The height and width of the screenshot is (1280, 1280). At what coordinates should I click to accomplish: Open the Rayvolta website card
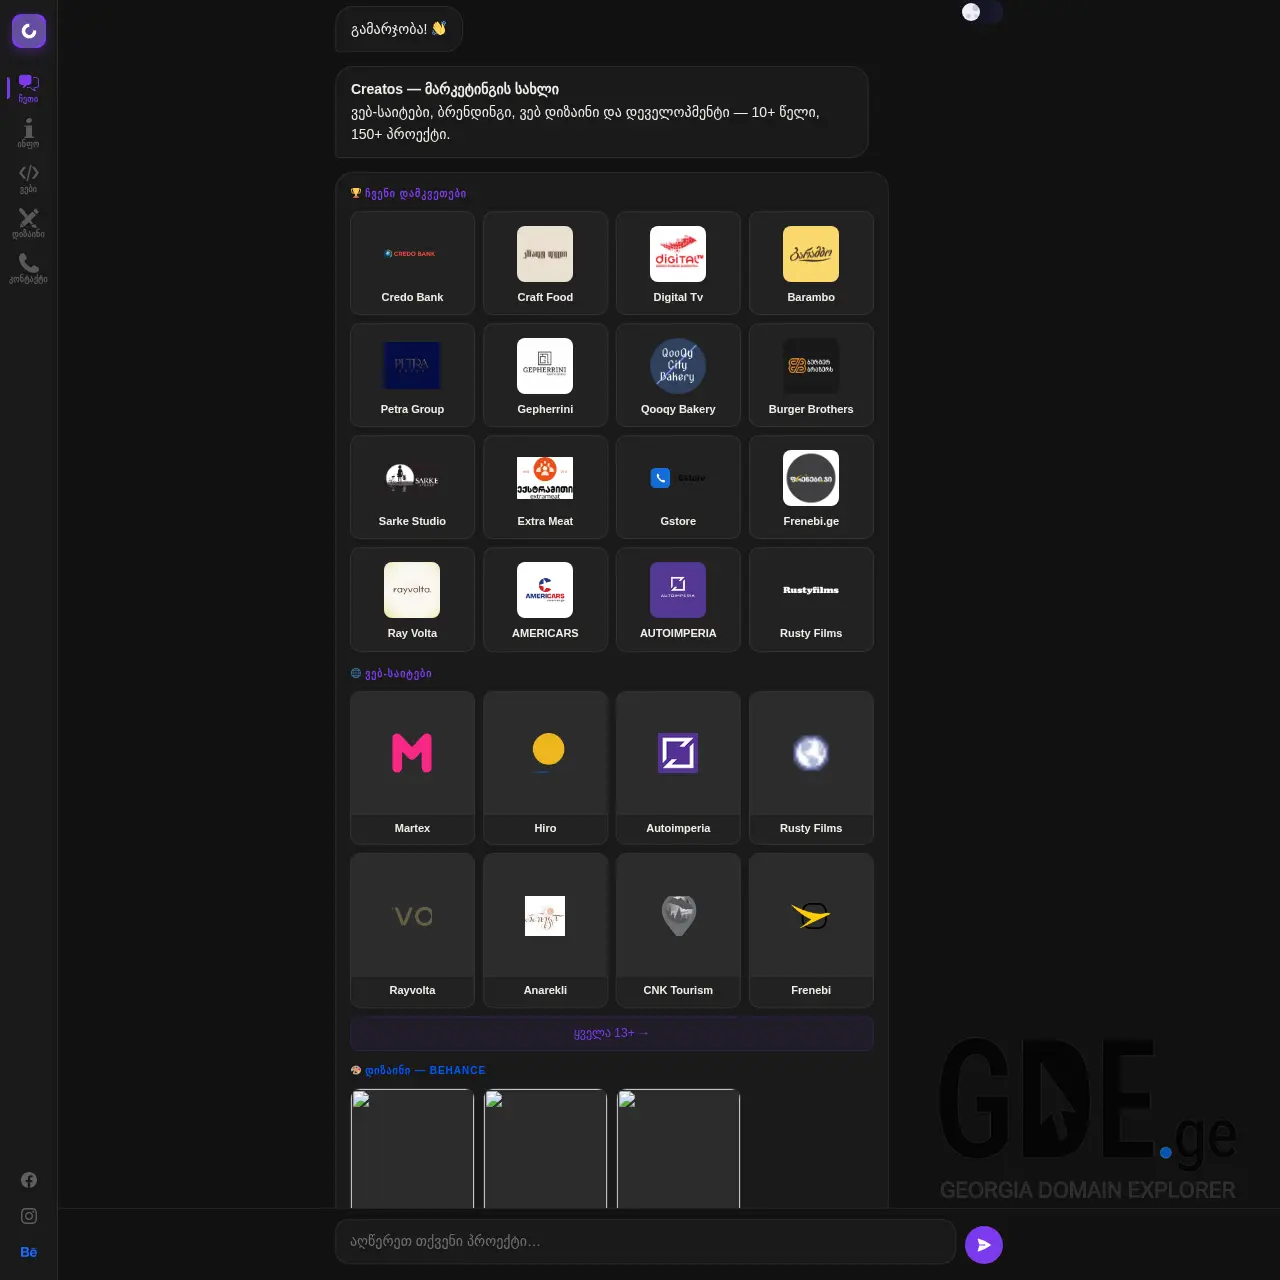412,930
